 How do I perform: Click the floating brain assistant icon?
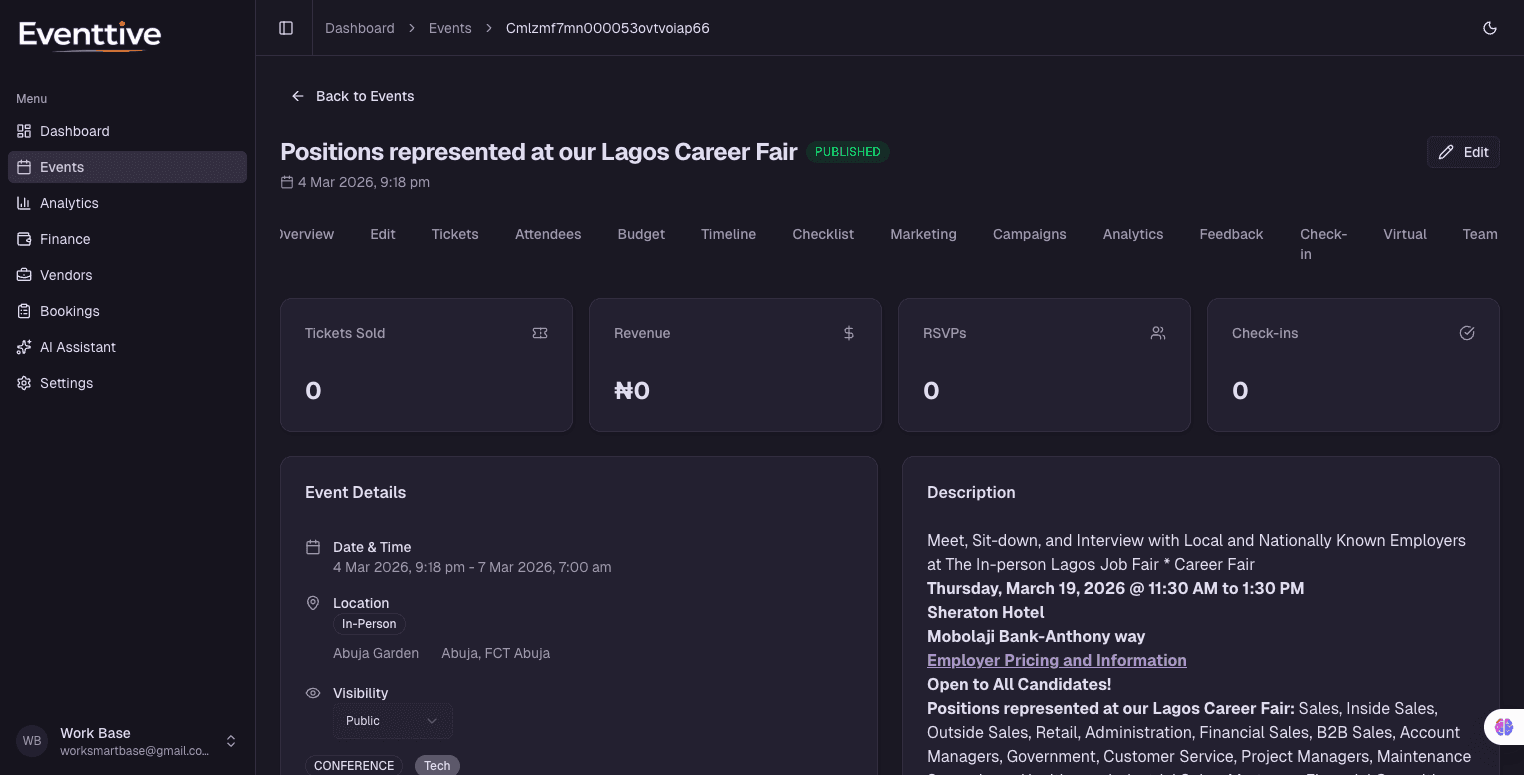coord(1503,727)
